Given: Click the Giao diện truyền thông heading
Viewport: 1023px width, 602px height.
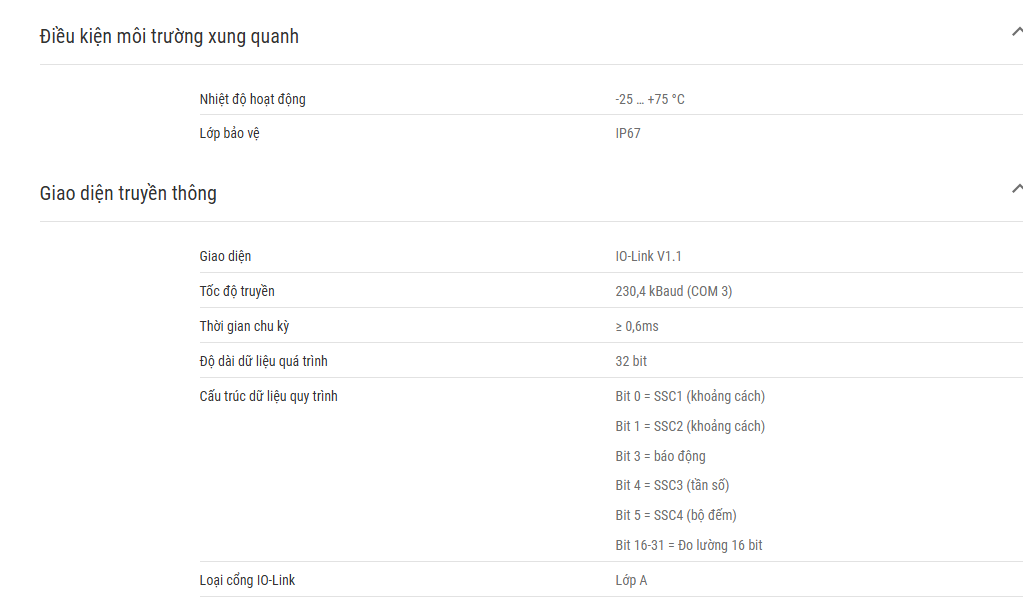Looking at the screenshot, I should tap(128, 194).
